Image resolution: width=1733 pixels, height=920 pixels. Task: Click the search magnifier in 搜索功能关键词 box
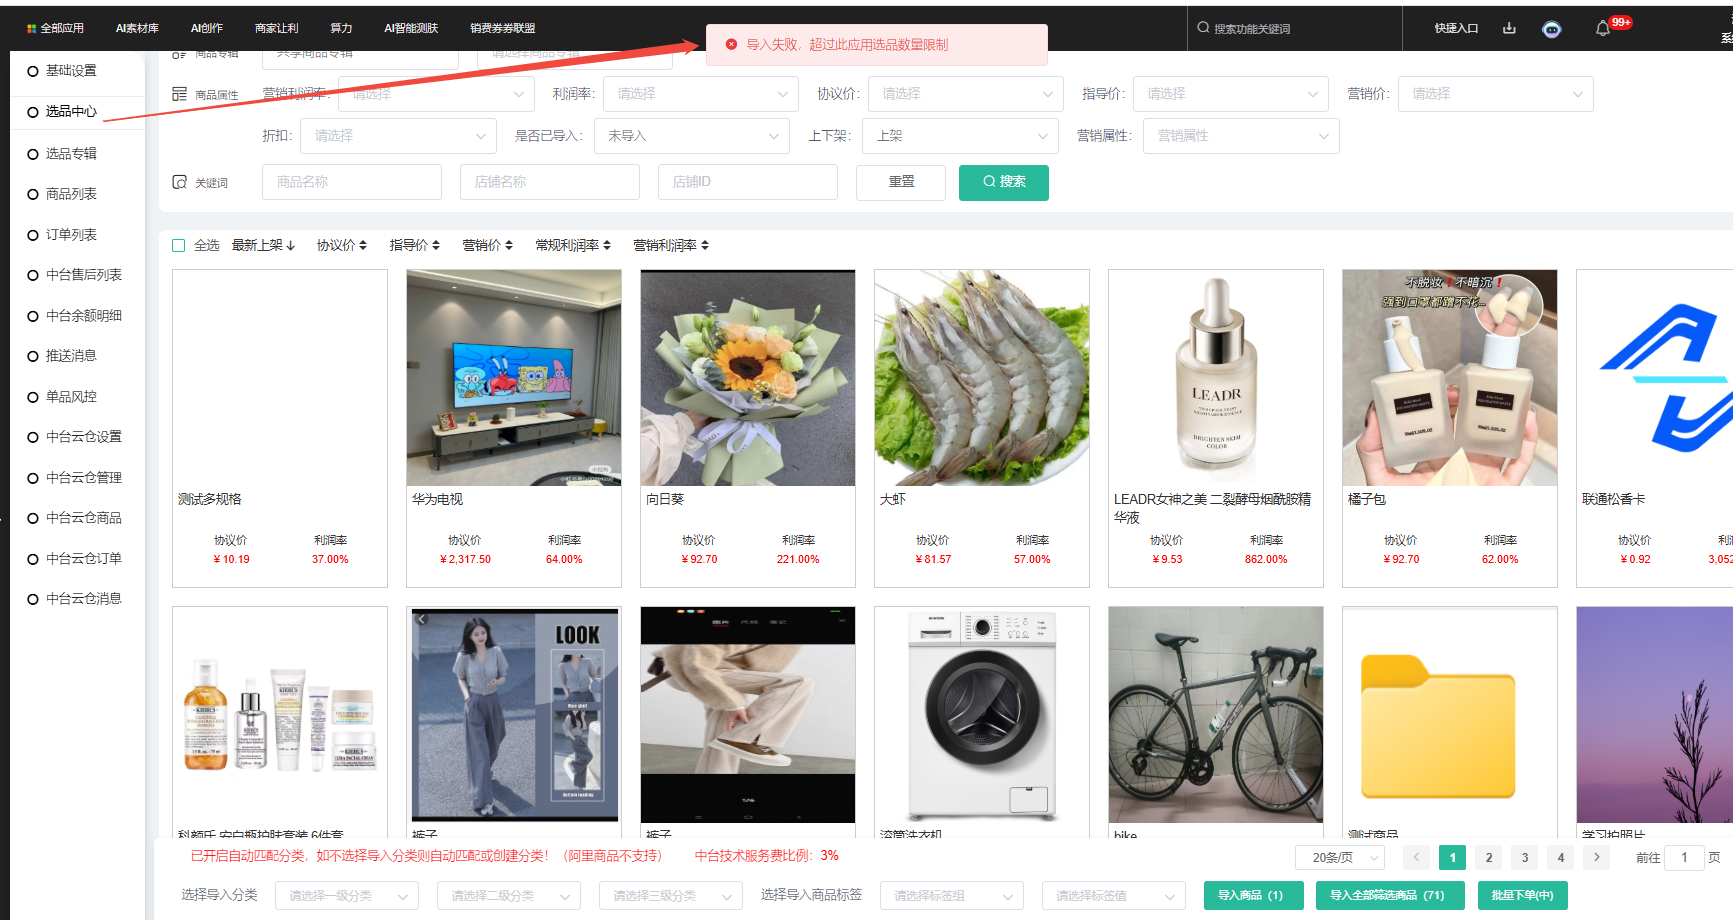tap(1203, 28)
